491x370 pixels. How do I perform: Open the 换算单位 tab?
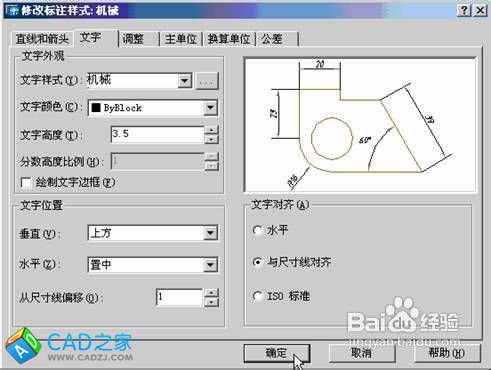point(229,39)
